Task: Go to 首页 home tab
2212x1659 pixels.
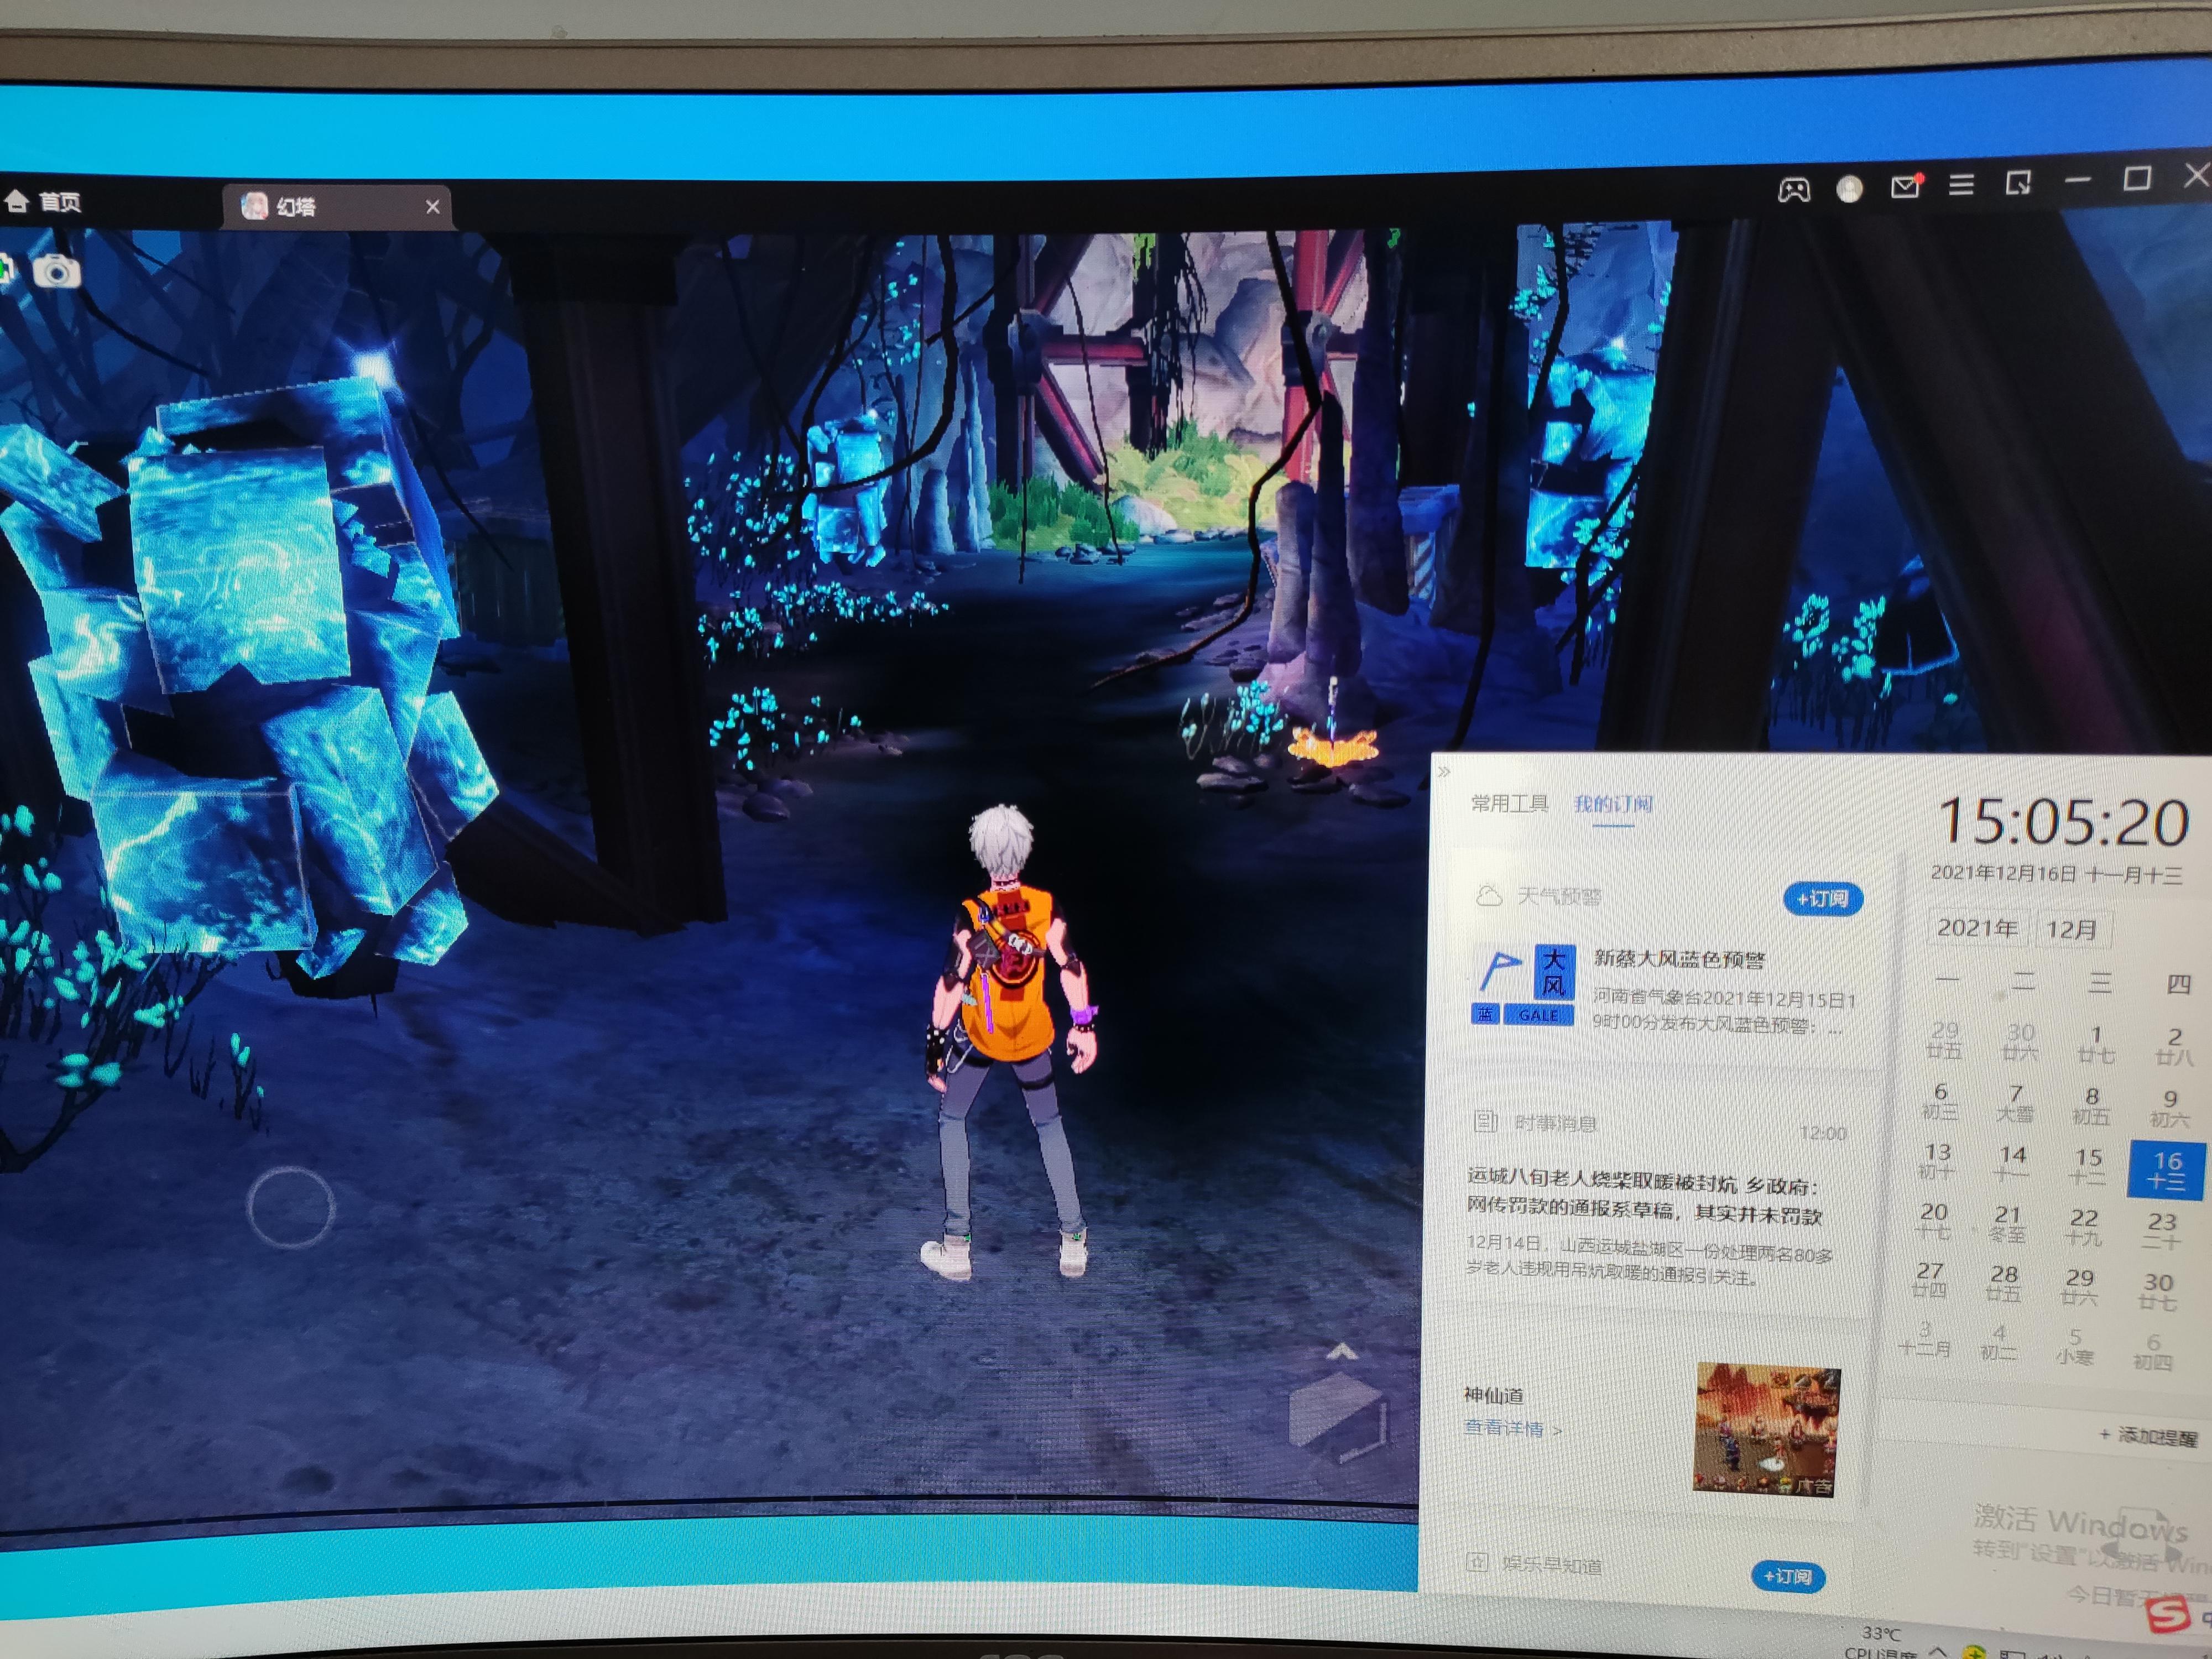Action: coord(45,203)
